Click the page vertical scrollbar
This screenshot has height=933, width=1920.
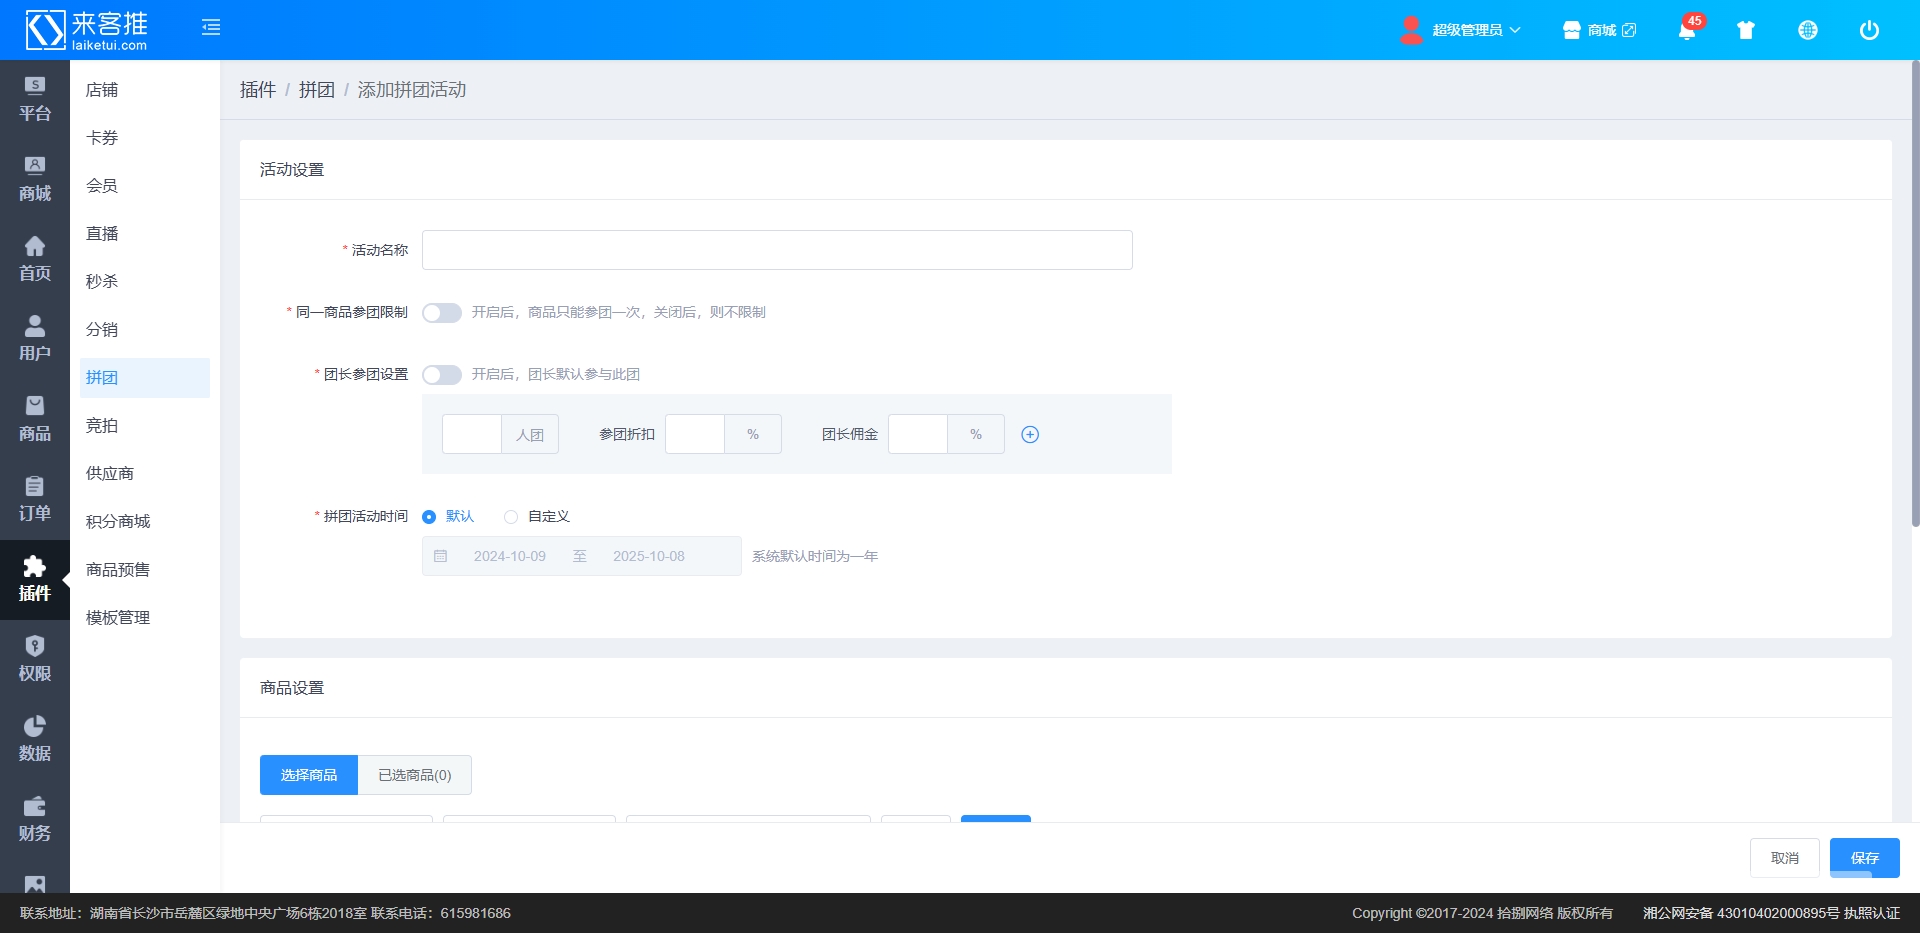click(1914, 300)
